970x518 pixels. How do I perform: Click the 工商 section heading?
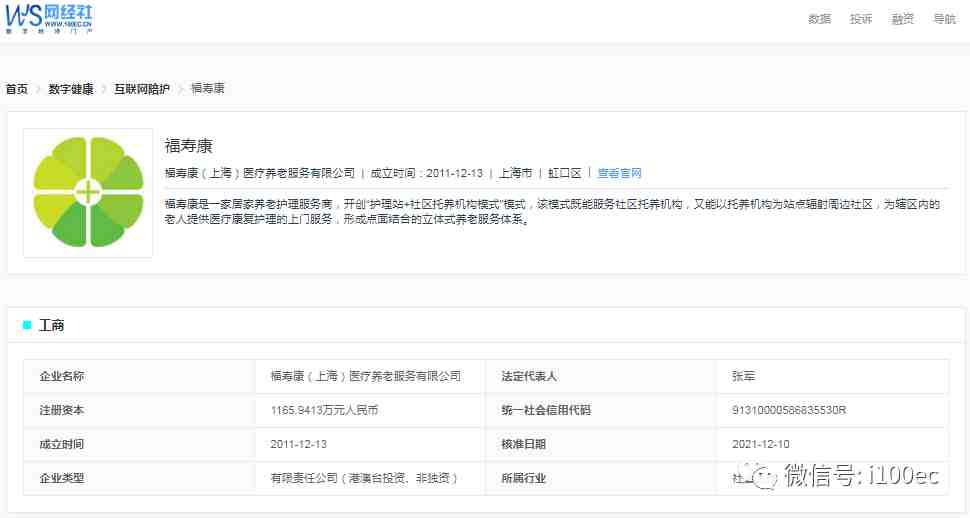tap(51, 326)
